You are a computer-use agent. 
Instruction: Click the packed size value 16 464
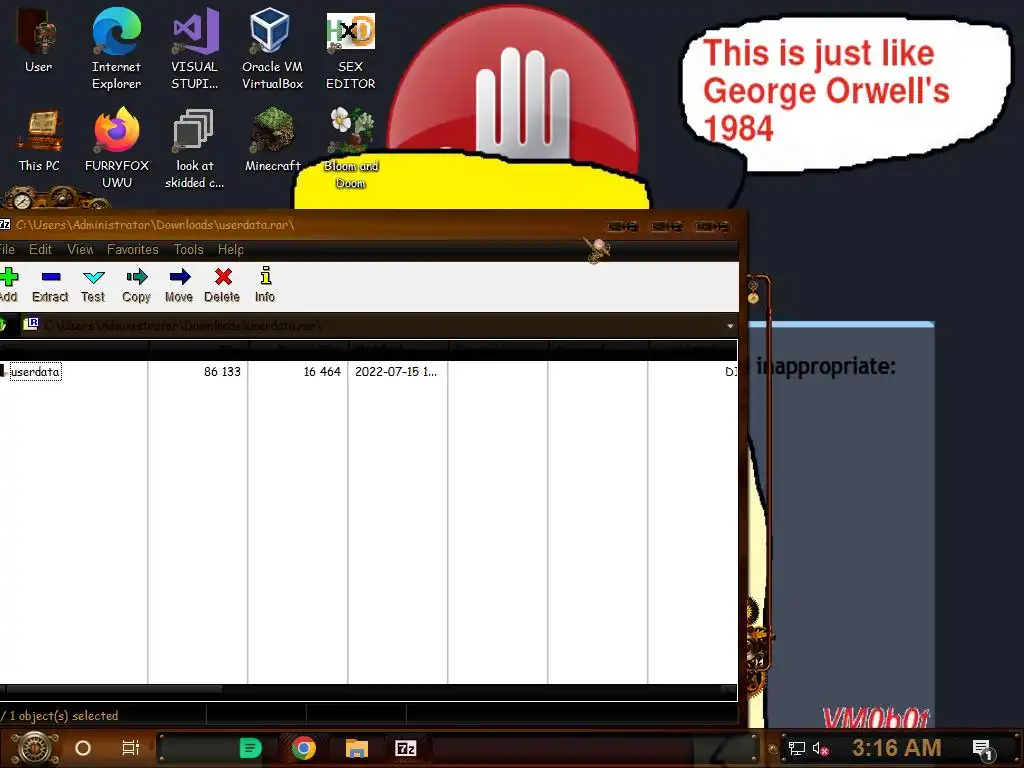(x=322, y=372)
